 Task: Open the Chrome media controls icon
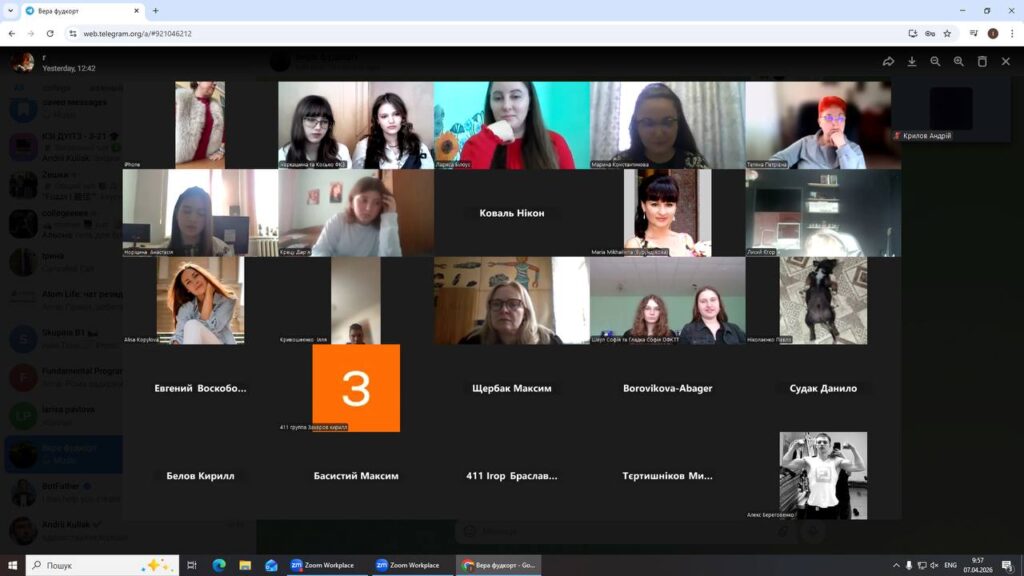pos(974,33)
